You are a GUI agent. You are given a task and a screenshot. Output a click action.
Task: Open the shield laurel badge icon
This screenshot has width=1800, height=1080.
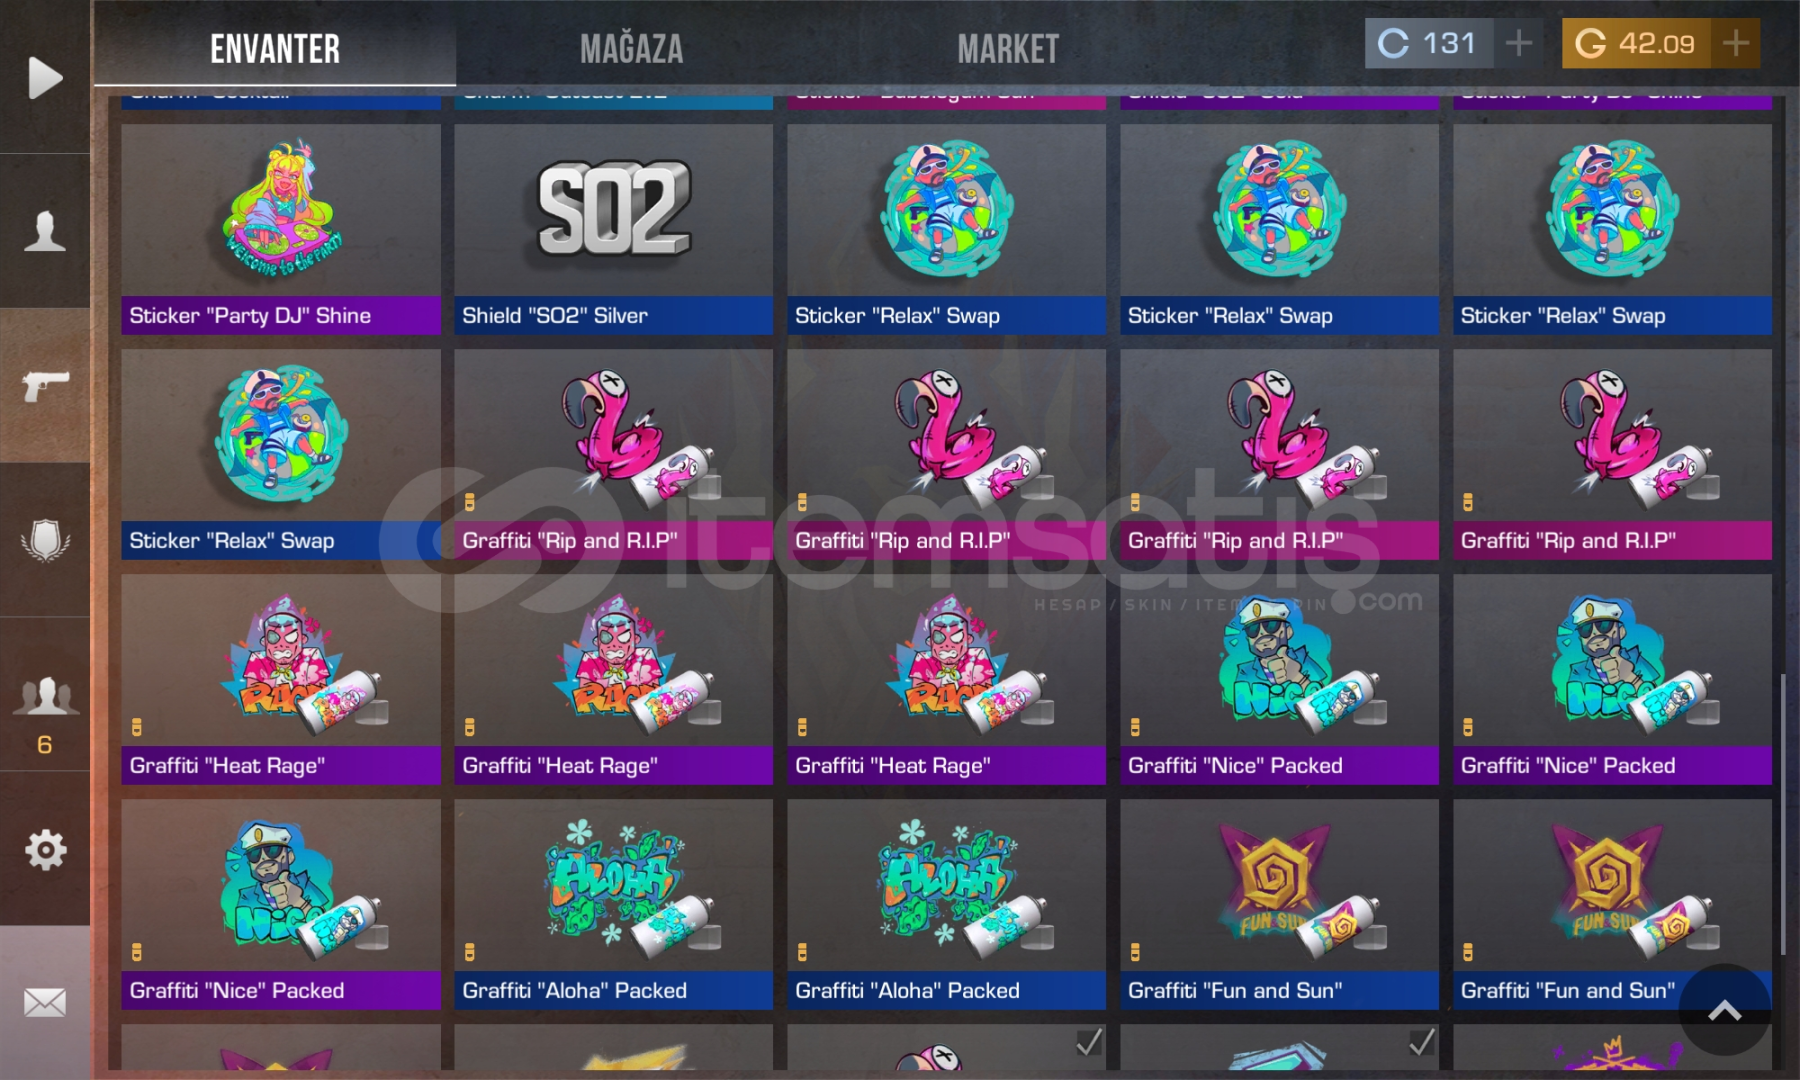coord(45,540)
